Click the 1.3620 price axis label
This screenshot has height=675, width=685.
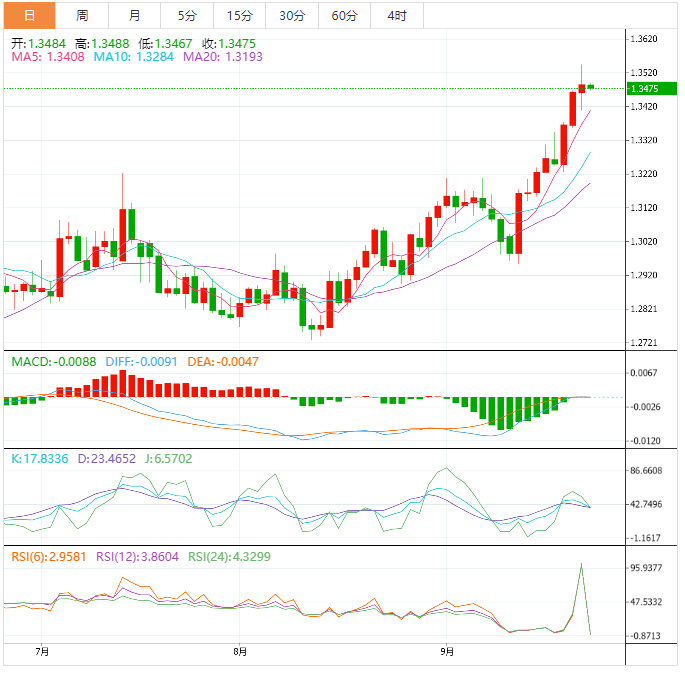coord(644,39)
